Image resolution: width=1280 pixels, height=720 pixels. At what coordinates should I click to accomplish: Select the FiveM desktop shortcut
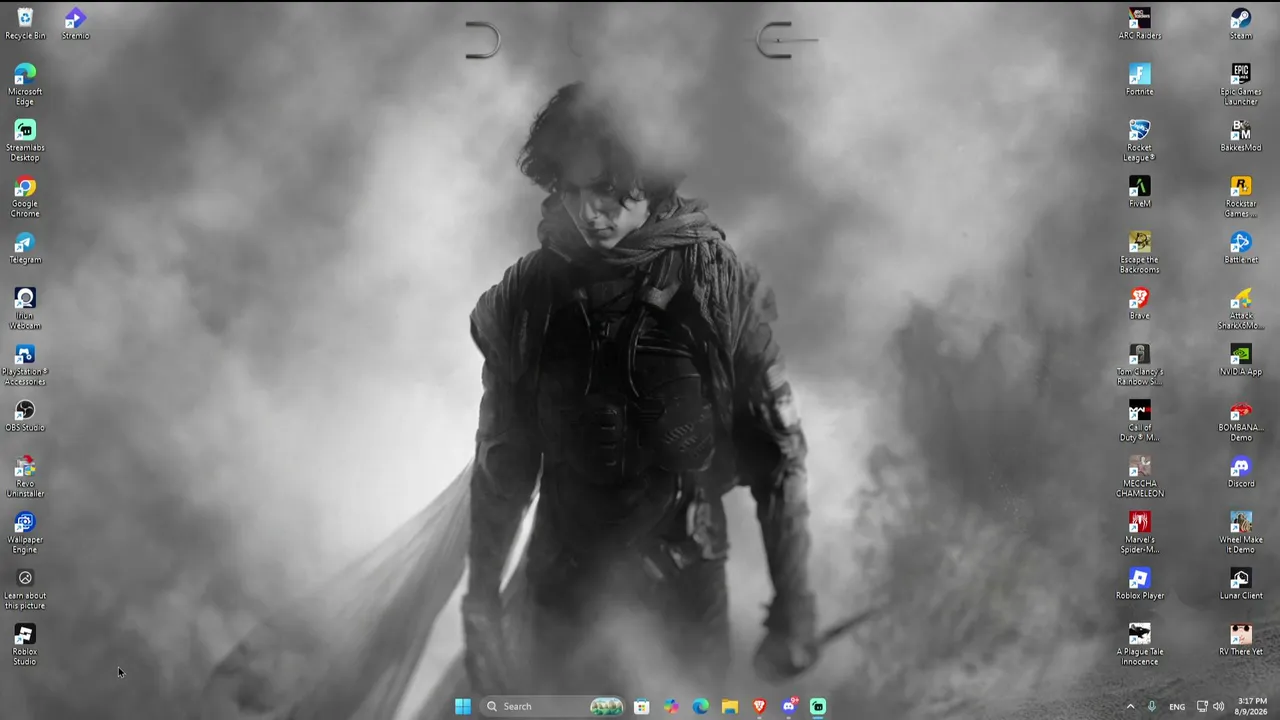point(1140,192)
